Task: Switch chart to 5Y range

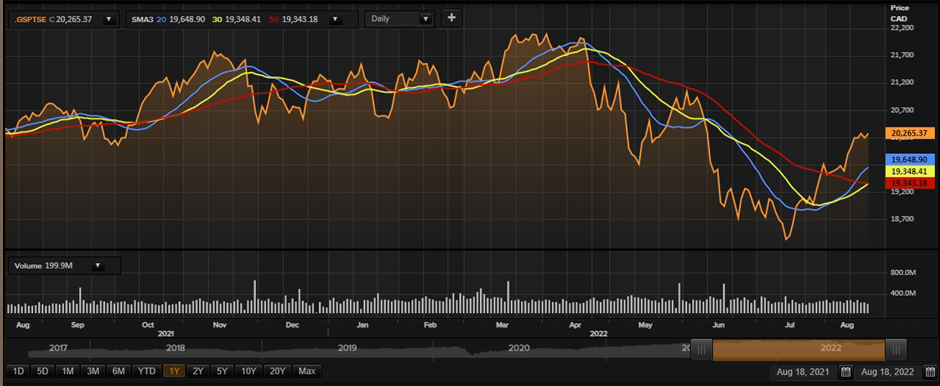Action: [222, 371]
